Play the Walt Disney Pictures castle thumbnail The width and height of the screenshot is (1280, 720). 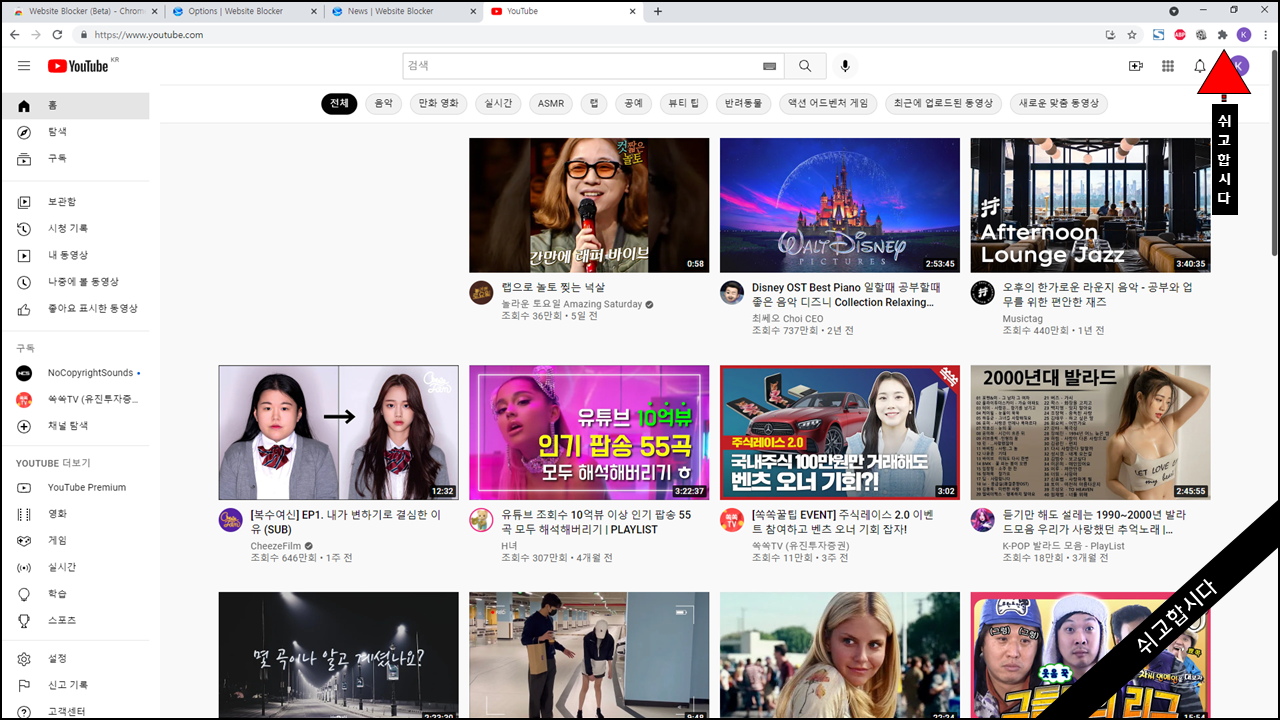(x=840, y=205)
